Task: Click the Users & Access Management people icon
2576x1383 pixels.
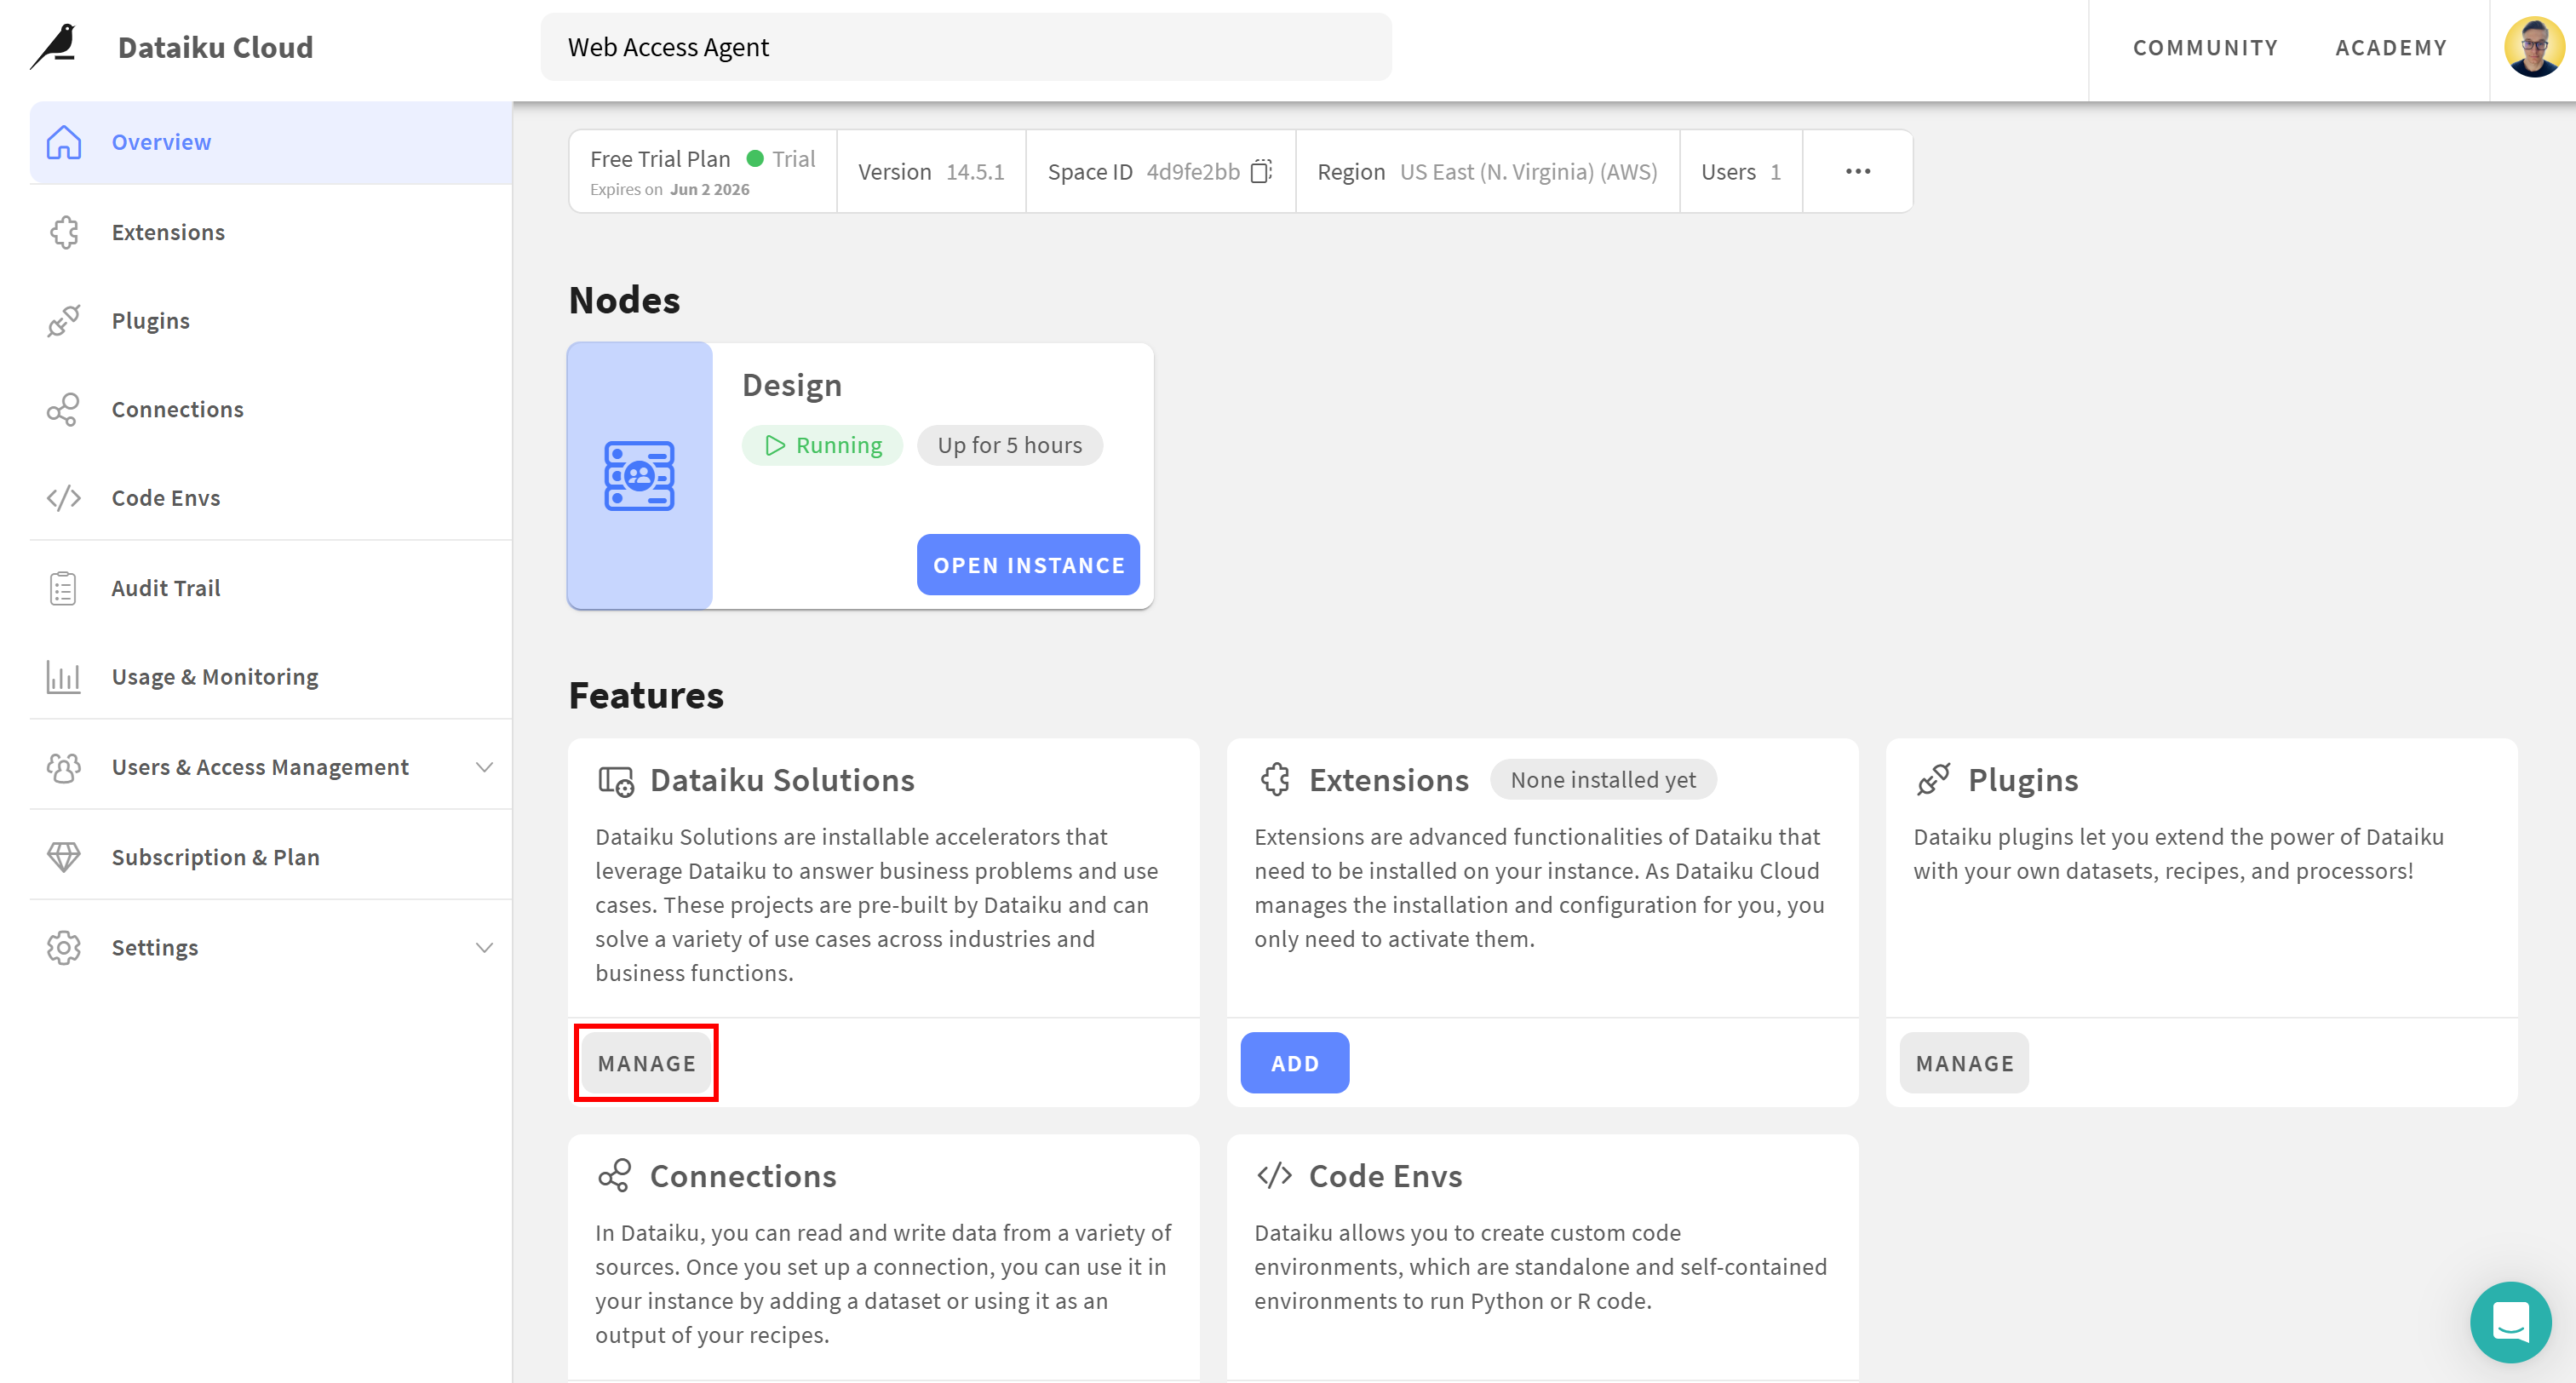Action: coord(64,767)
